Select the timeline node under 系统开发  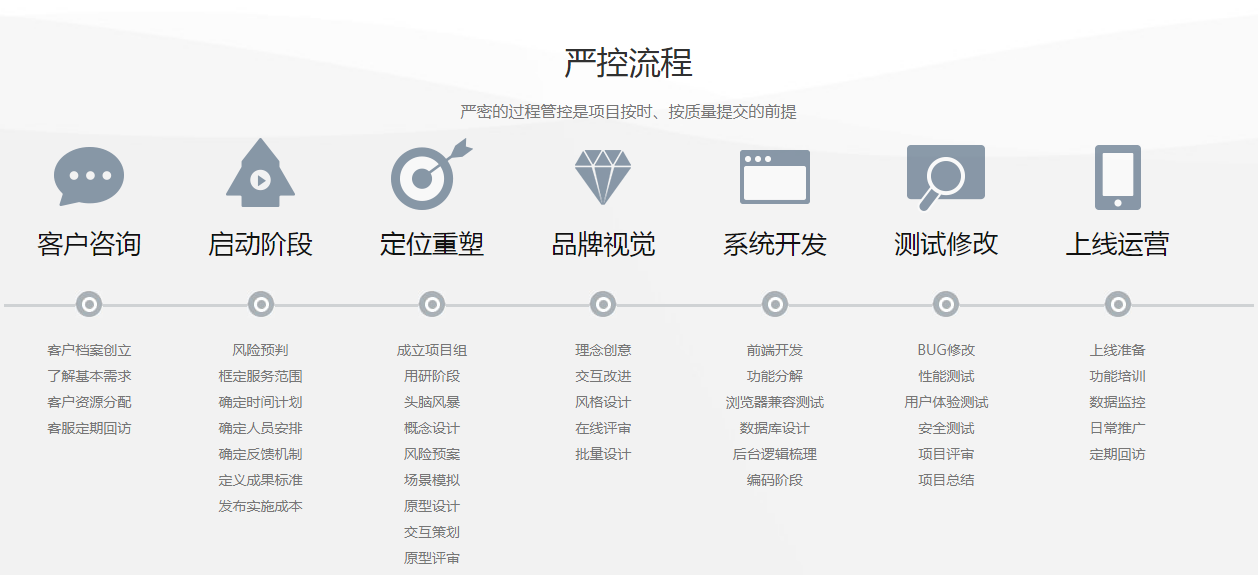point(775,304)
